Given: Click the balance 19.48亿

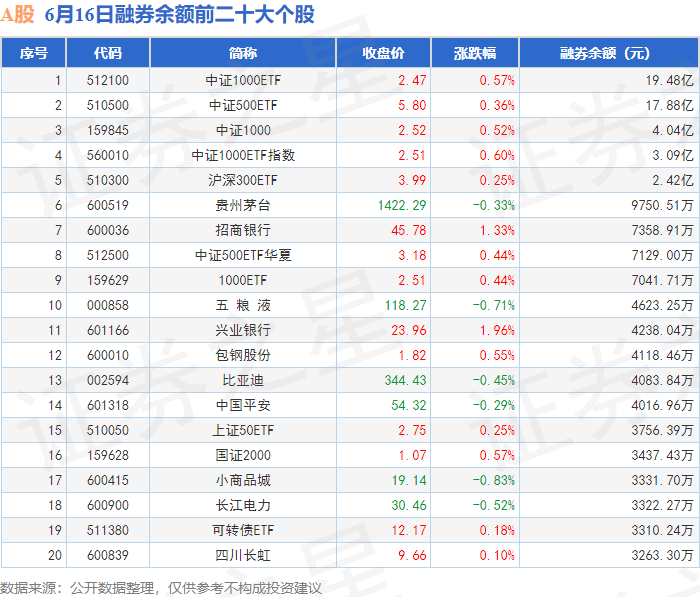Looking at the screenshot, I should tap(669, 80).
